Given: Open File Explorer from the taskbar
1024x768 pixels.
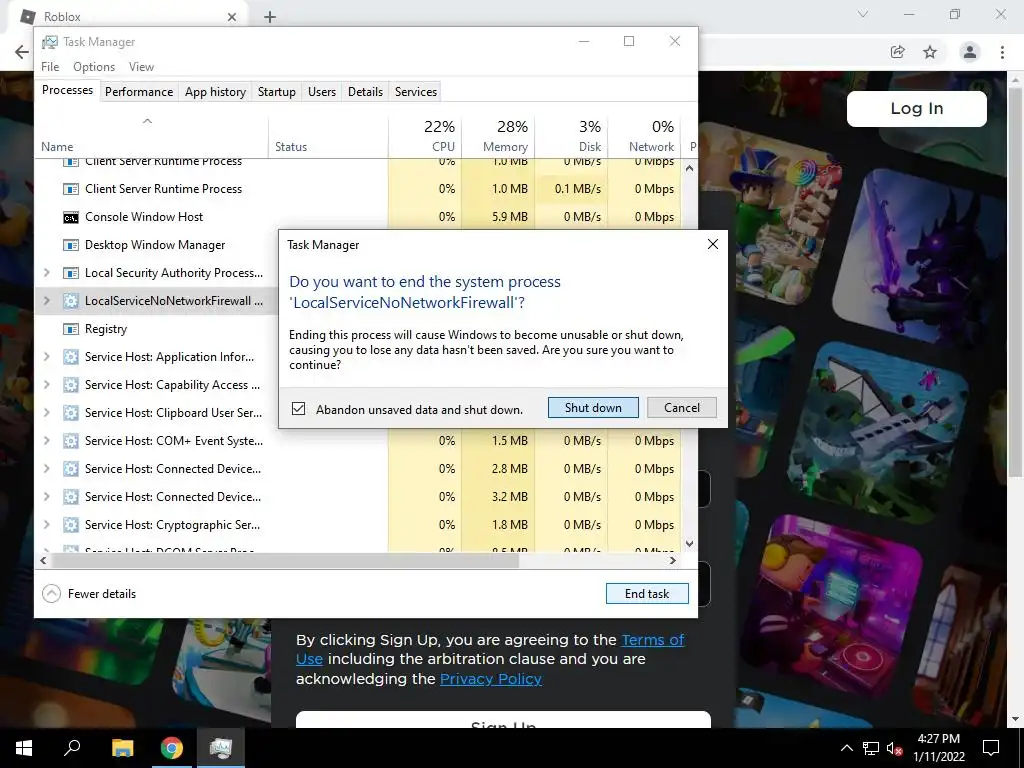Looking at the screenshot, I should 122,748.
